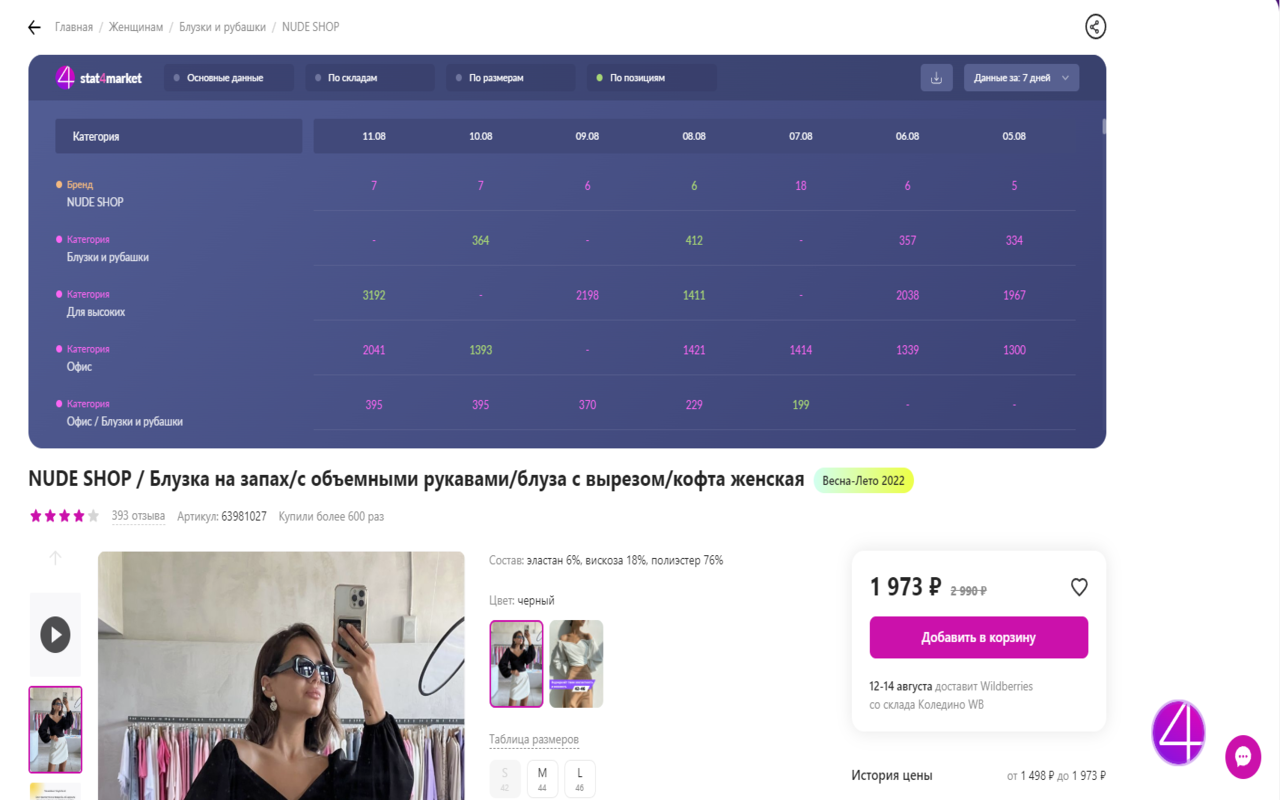Image resolution: width=1280 pixels, height=800 pixels.
Task: Select the white blouse color thumbnail
Action: pyautogui.click(x=576, y=664)
